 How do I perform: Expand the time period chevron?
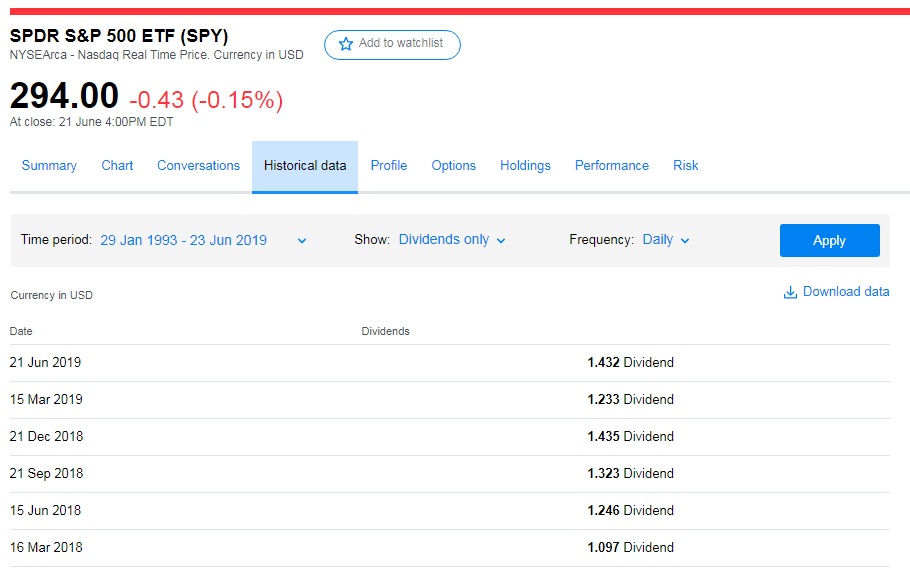[302, 241]
